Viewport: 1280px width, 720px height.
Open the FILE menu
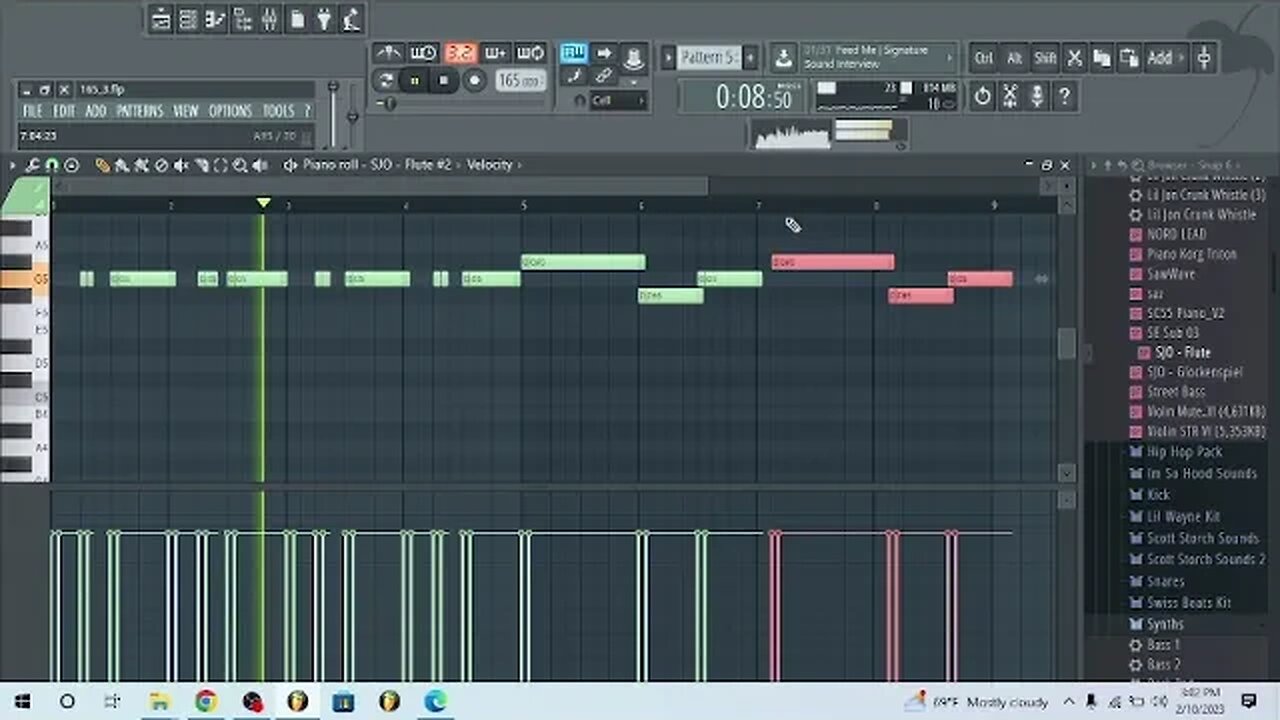pyautogui.click(x=32, y=111)
